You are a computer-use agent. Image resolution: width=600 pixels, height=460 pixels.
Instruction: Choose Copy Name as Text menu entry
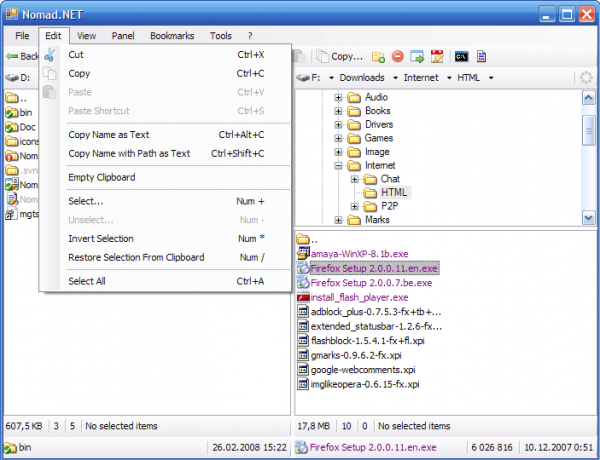point(108,134)
